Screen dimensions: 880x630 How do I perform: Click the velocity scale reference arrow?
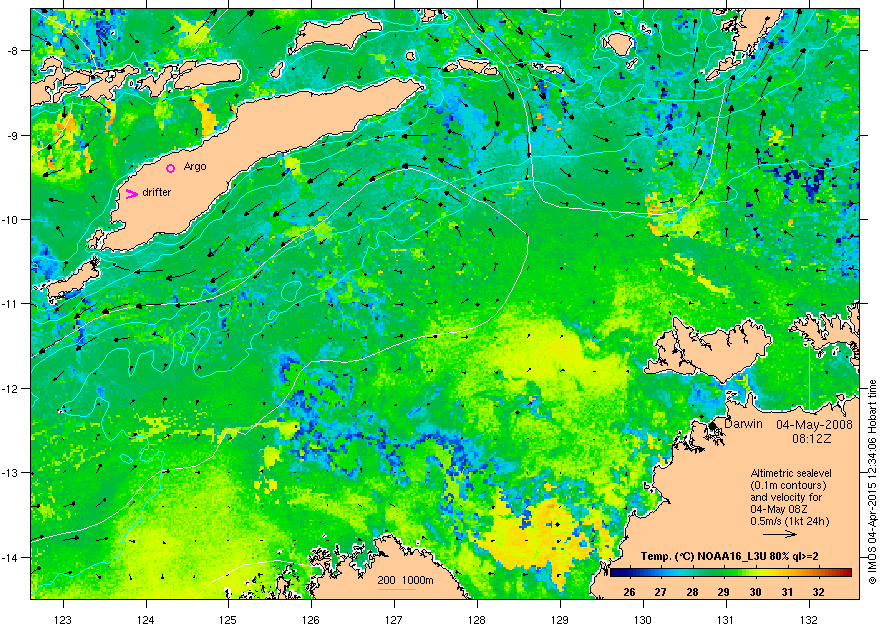coord(780,534)
